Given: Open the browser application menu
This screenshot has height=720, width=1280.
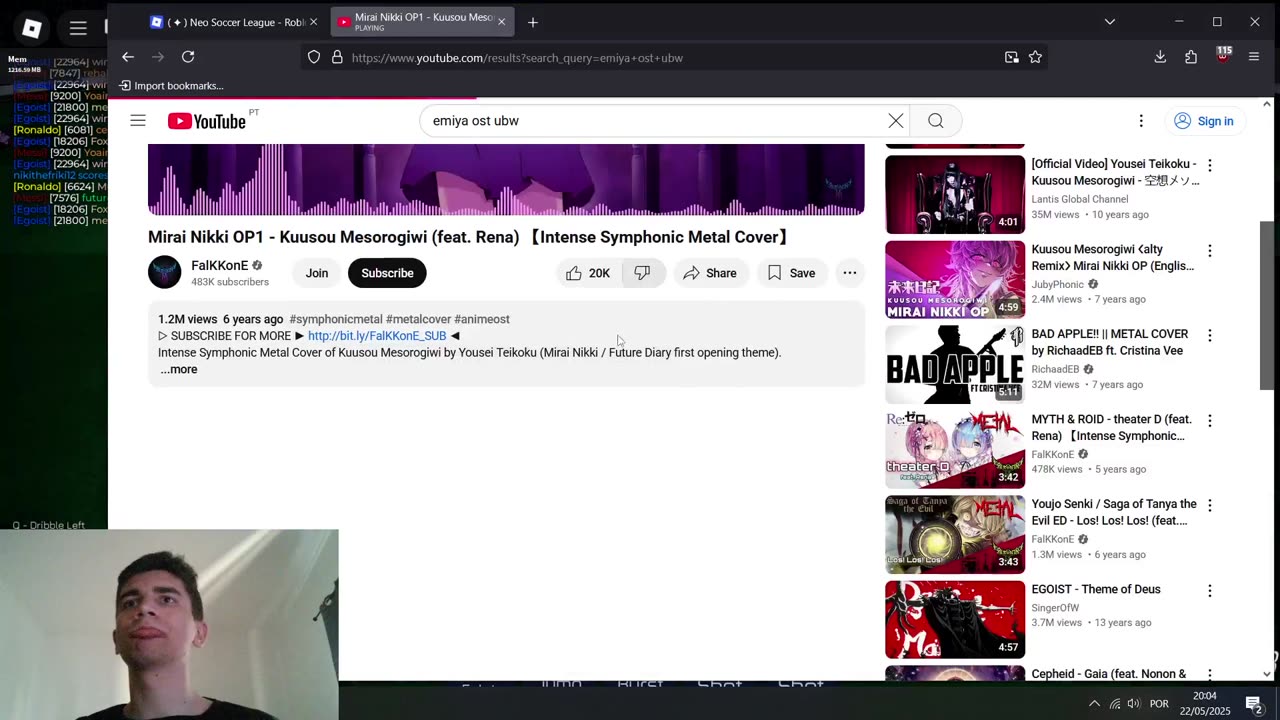Looking at the screenshot, I should coord(1254,57).
